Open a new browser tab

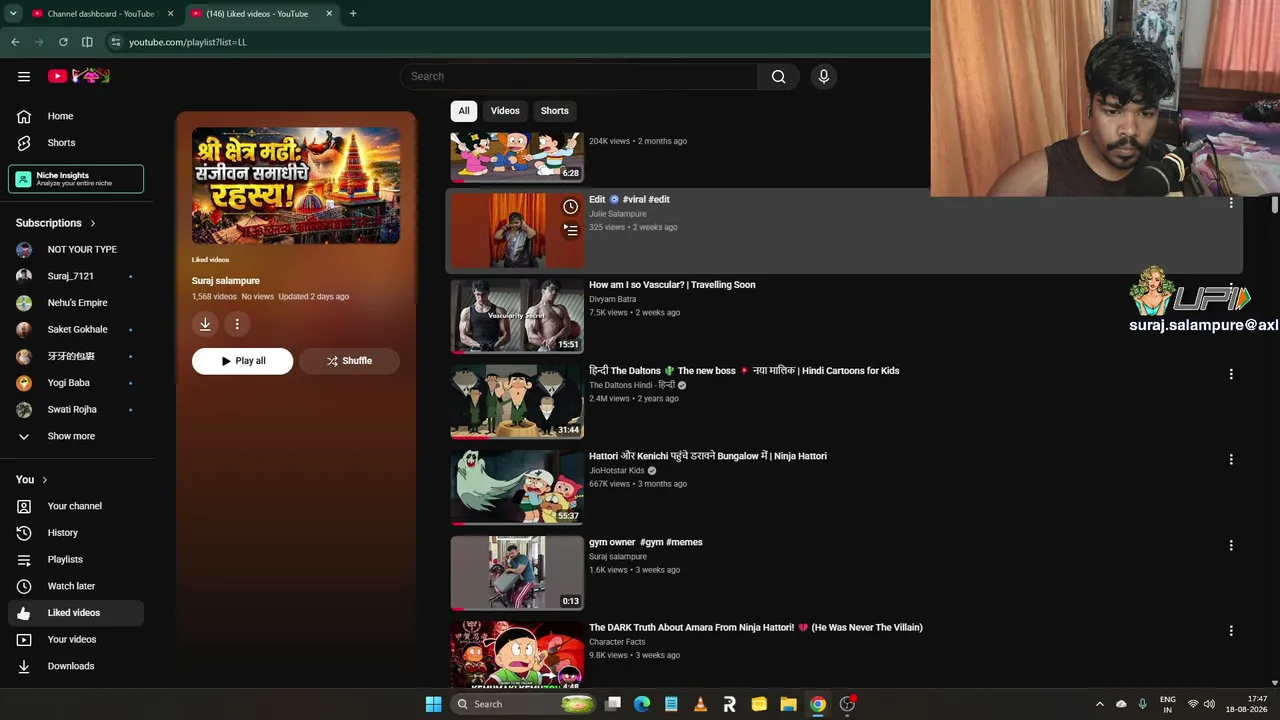(353, 14)
